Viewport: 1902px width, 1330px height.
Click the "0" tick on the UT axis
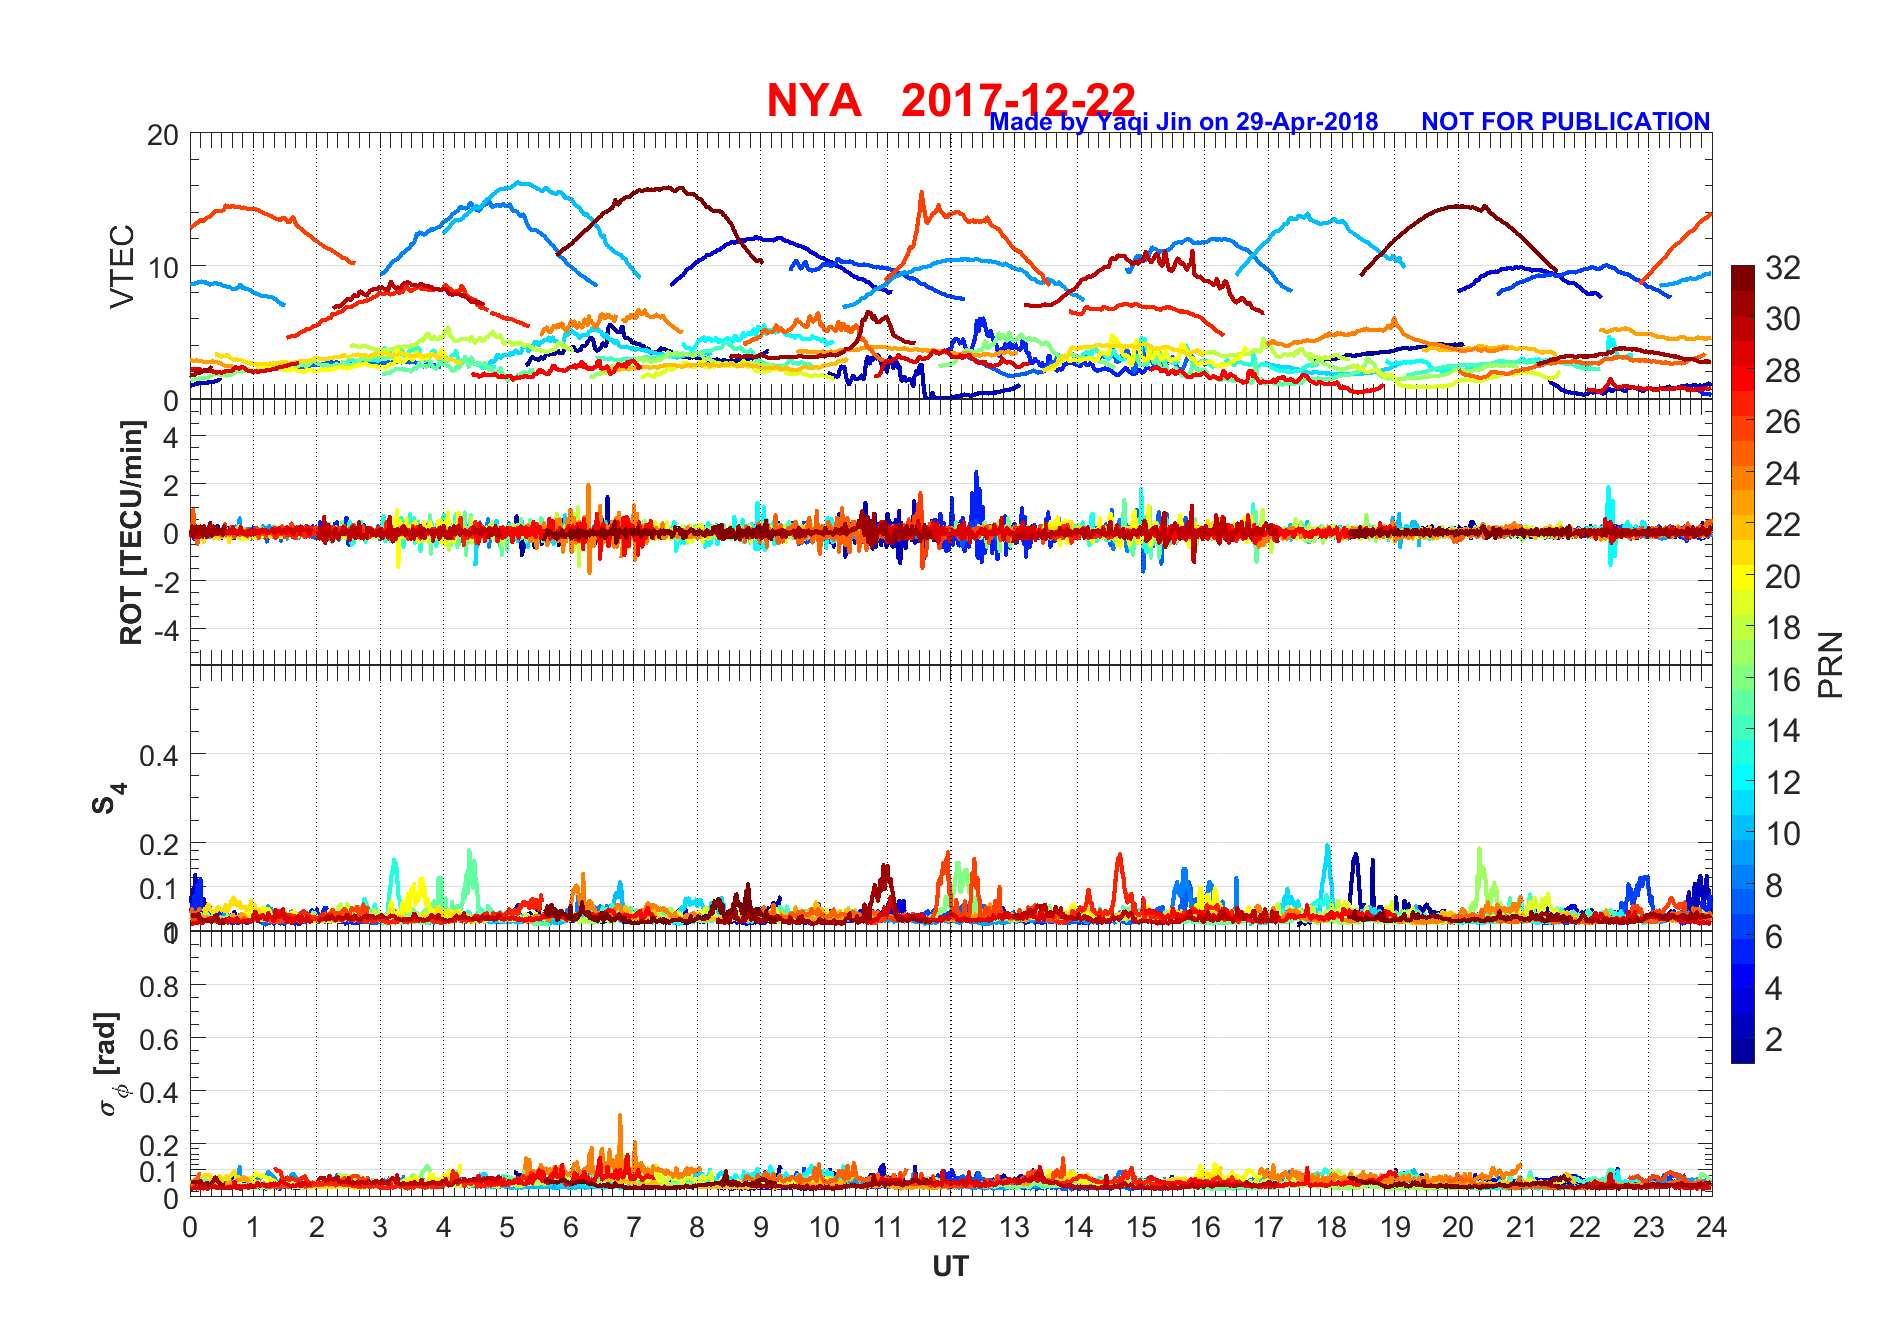tap(190, 1227)
